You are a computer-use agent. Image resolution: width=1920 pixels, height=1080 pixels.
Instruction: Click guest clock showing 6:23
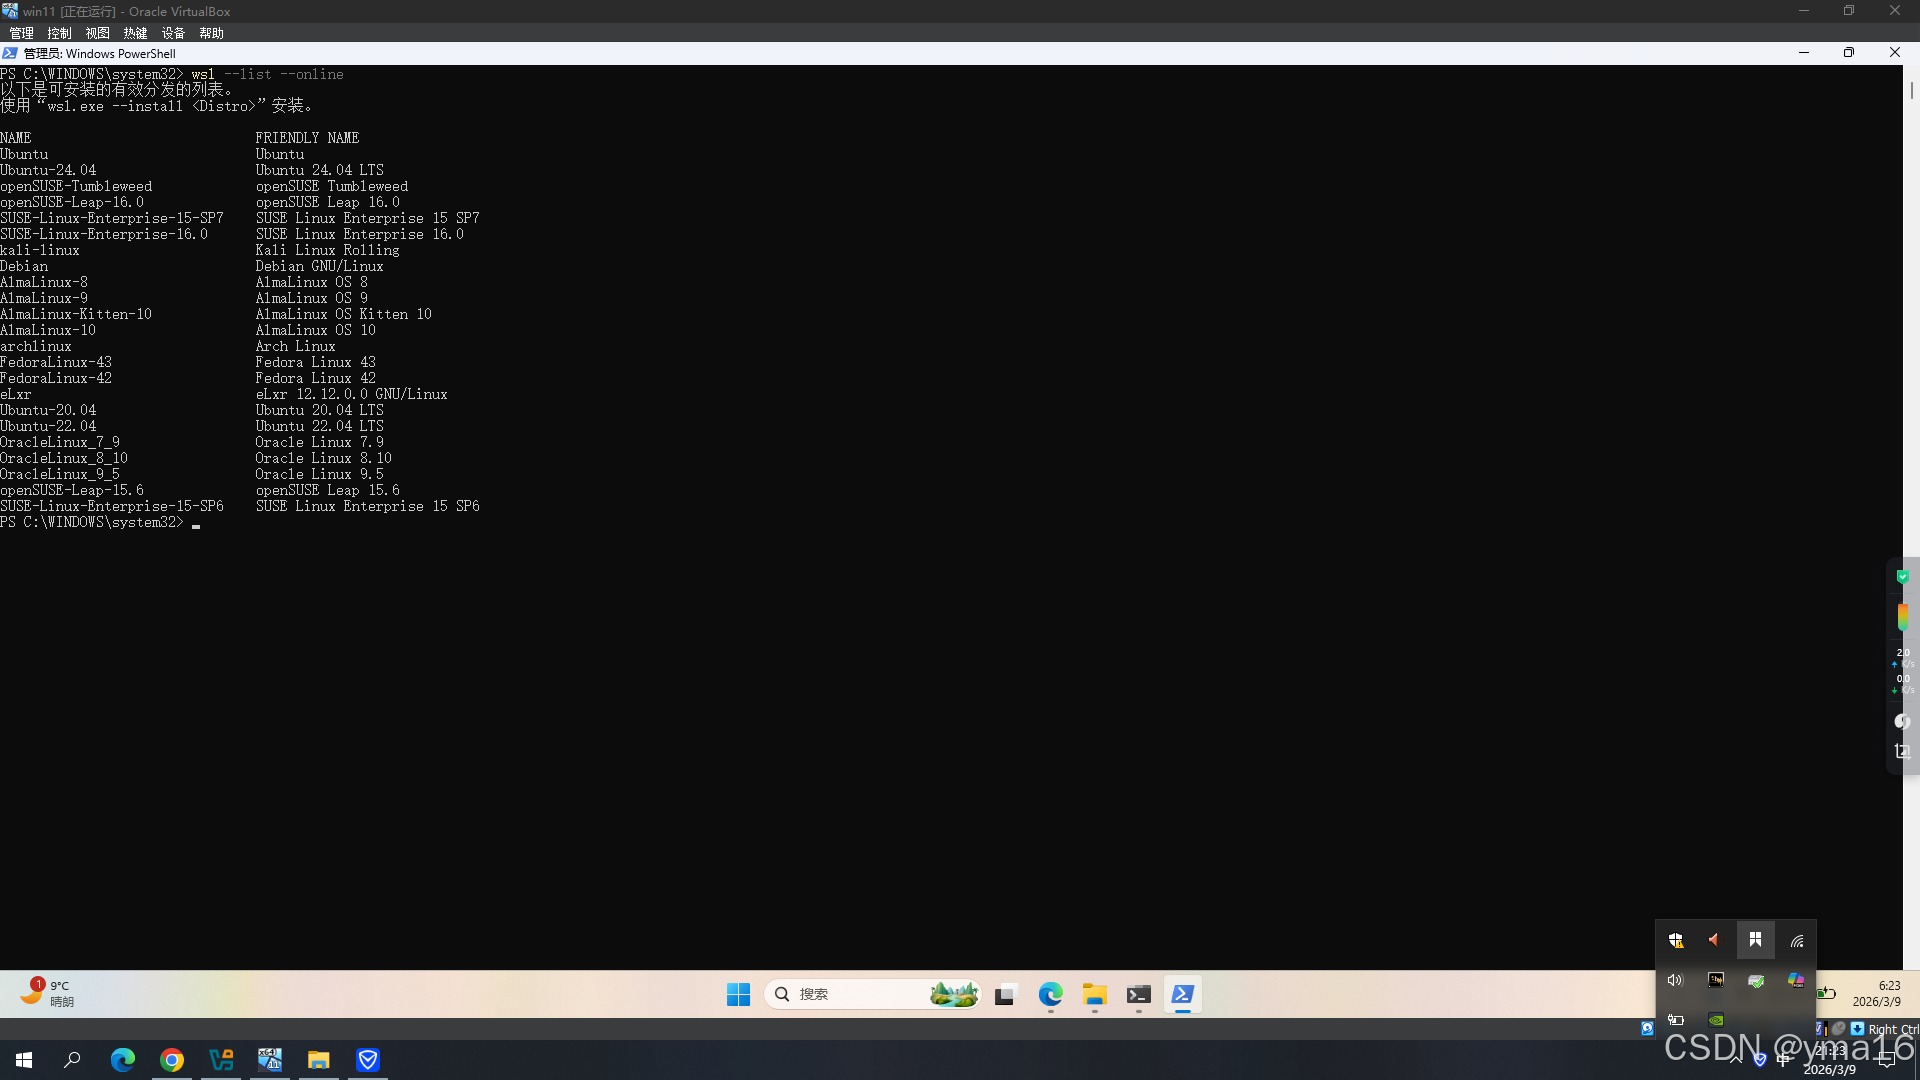(1876, 993)
